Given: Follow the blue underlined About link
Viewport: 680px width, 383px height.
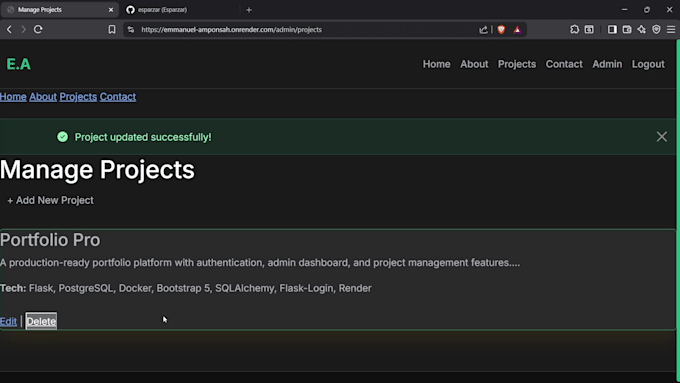Looking at the screenshot, I should coord(43,97).
